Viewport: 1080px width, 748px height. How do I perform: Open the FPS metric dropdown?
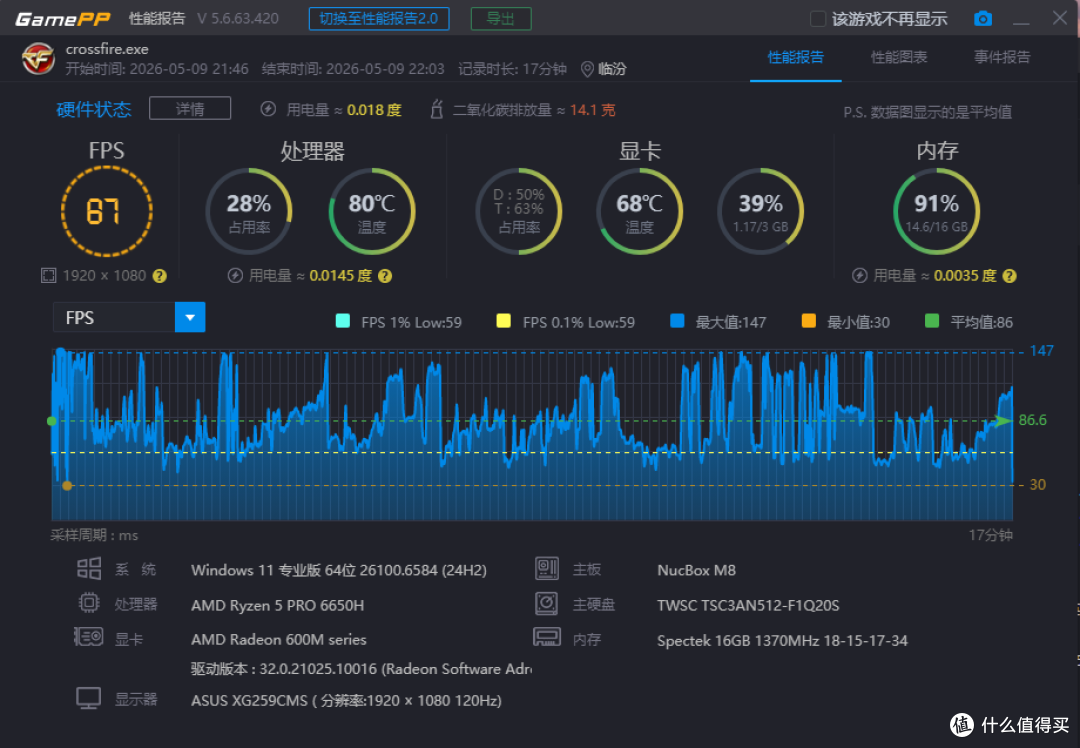pyautogui.click(x=190, y=318)
